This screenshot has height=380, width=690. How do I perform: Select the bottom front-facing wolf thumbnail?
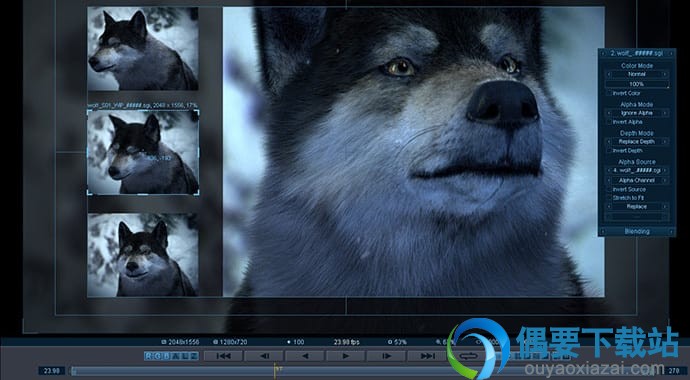click(x=143, y=255)
